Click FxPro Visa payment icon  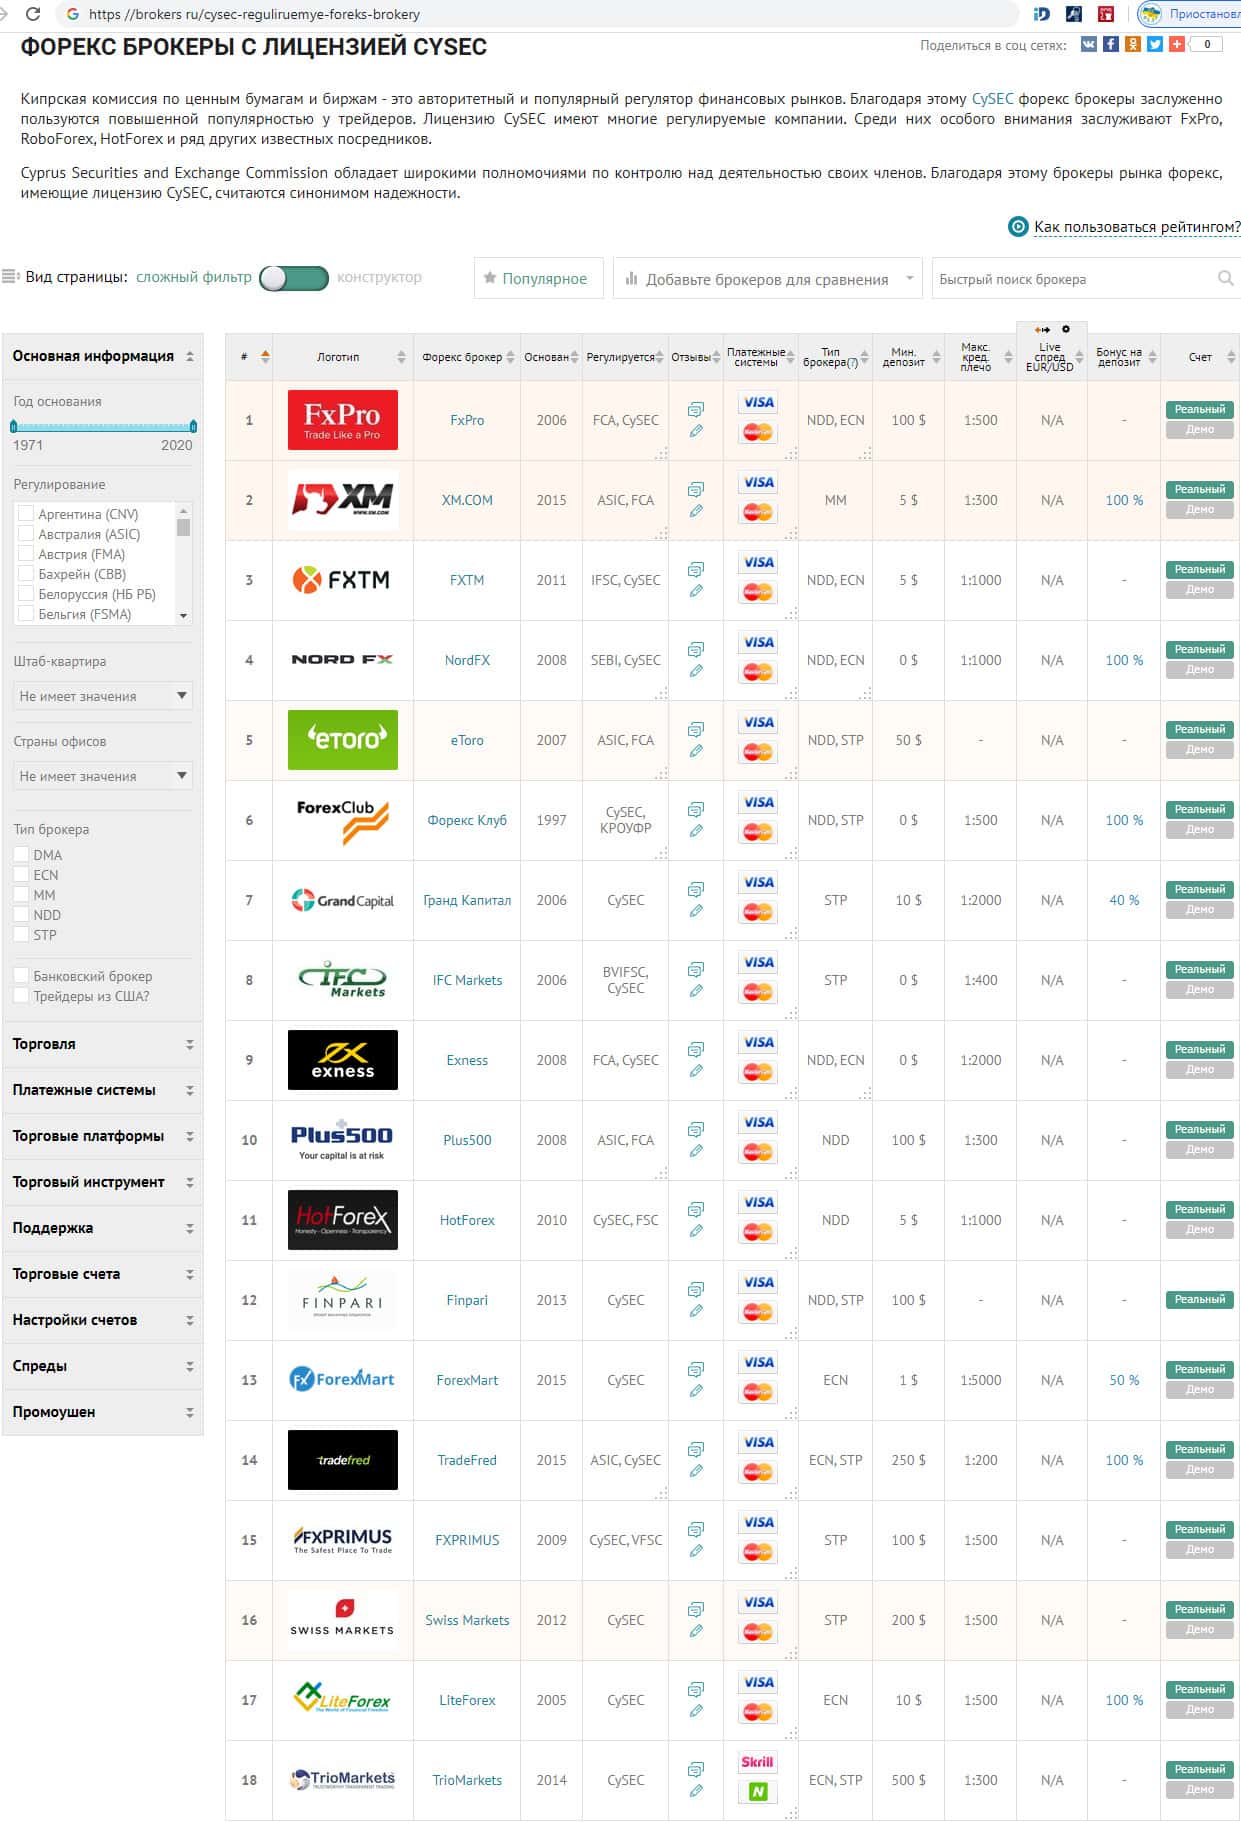coord(758,402)
